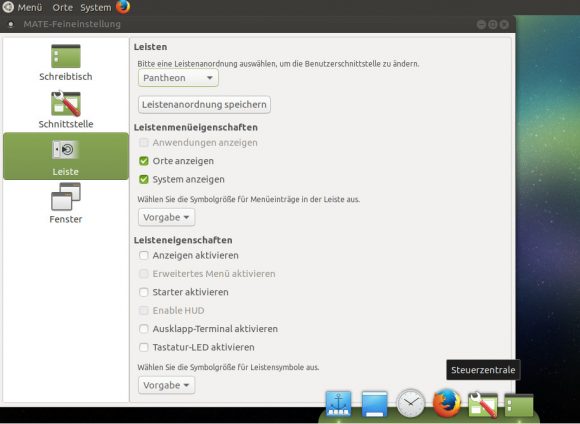Toggle Erweitertes Menü aktivieren checkbox

(144, 274)
